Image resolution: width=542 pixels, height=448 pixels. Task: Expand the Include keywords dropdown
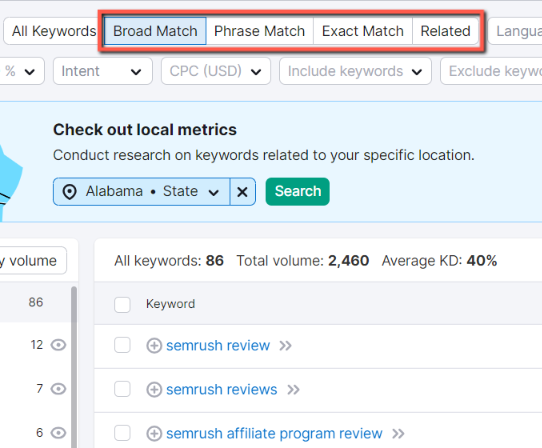point(355,71)
